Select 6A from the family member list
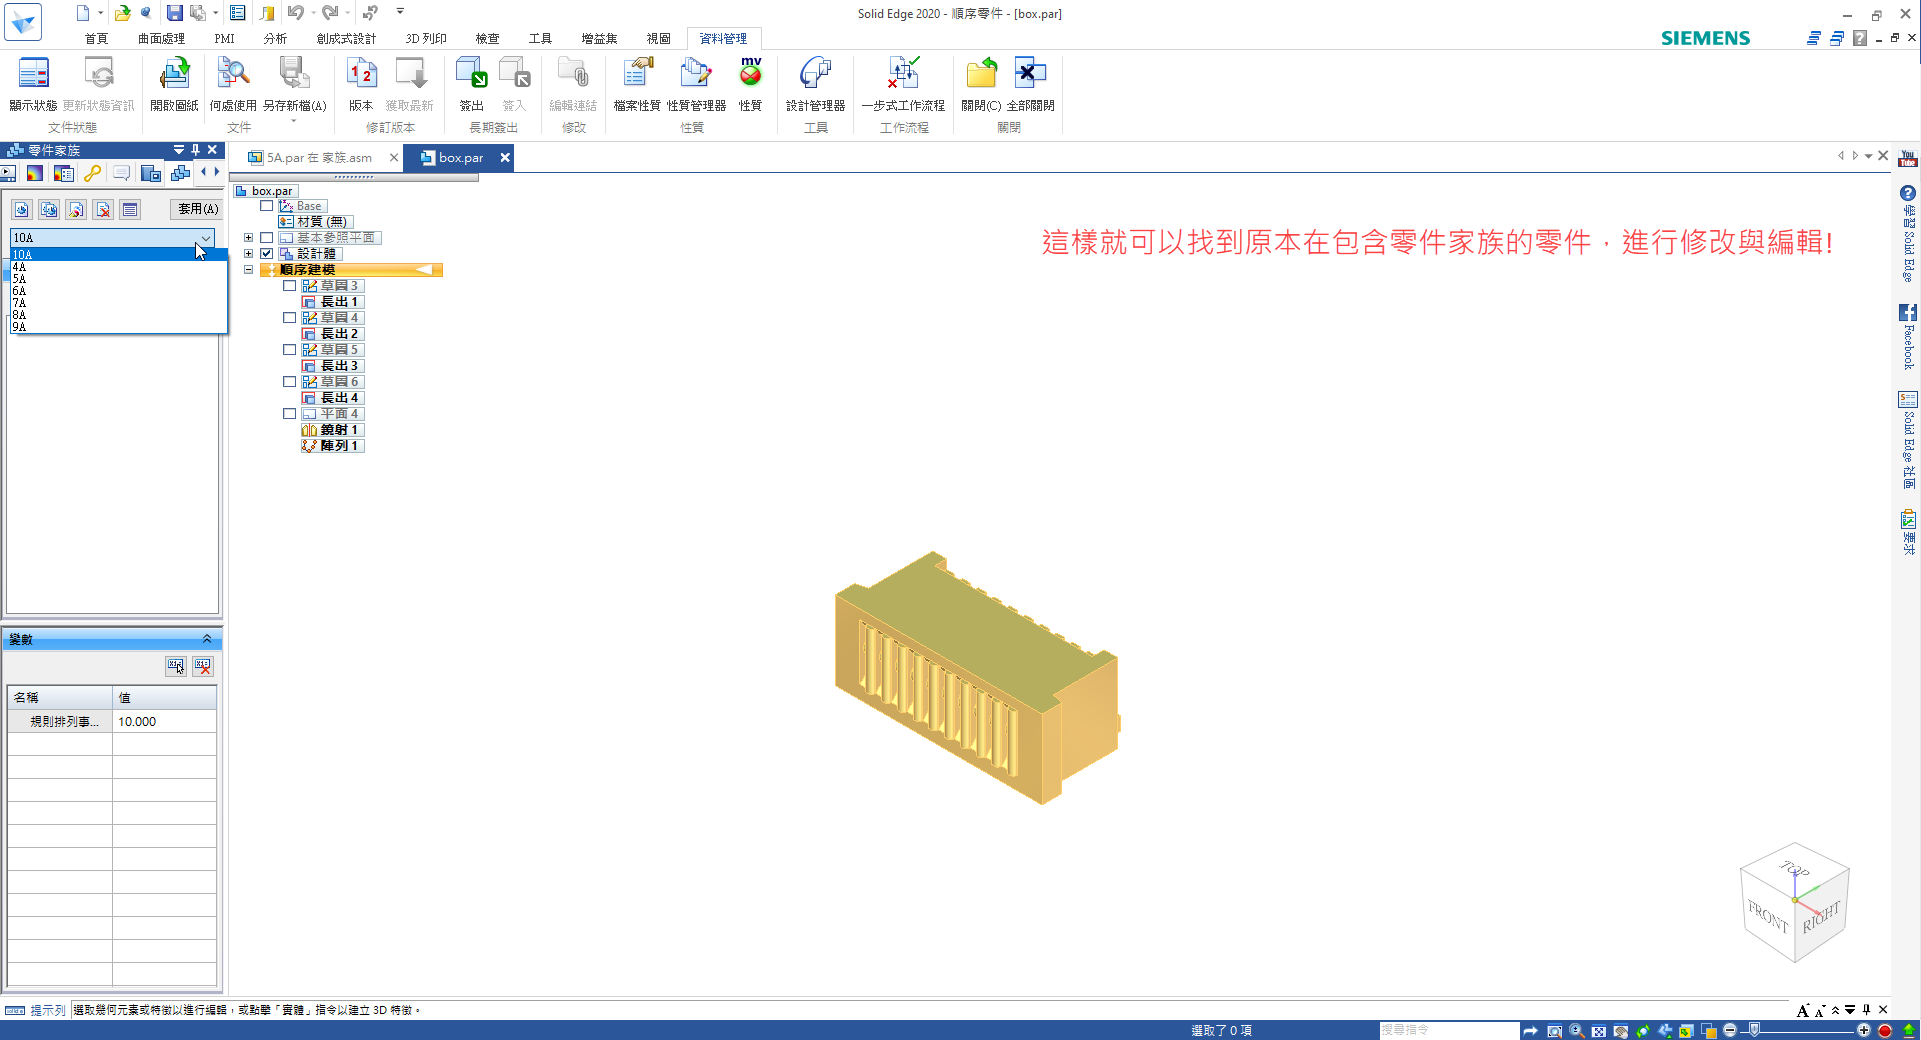1921x1040 pixels. [118, 291]
